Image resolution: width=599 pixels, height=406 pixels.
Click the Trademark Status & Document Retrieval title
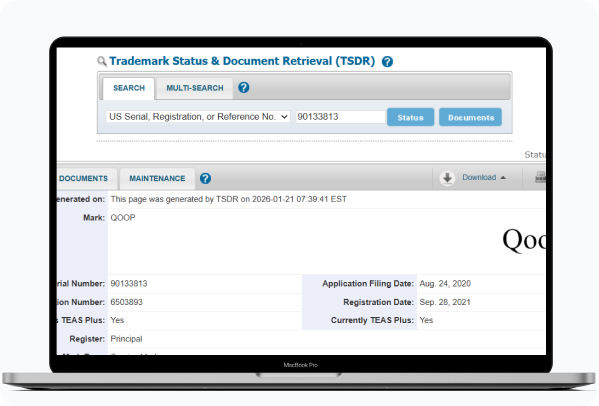[x=242, y=61]
